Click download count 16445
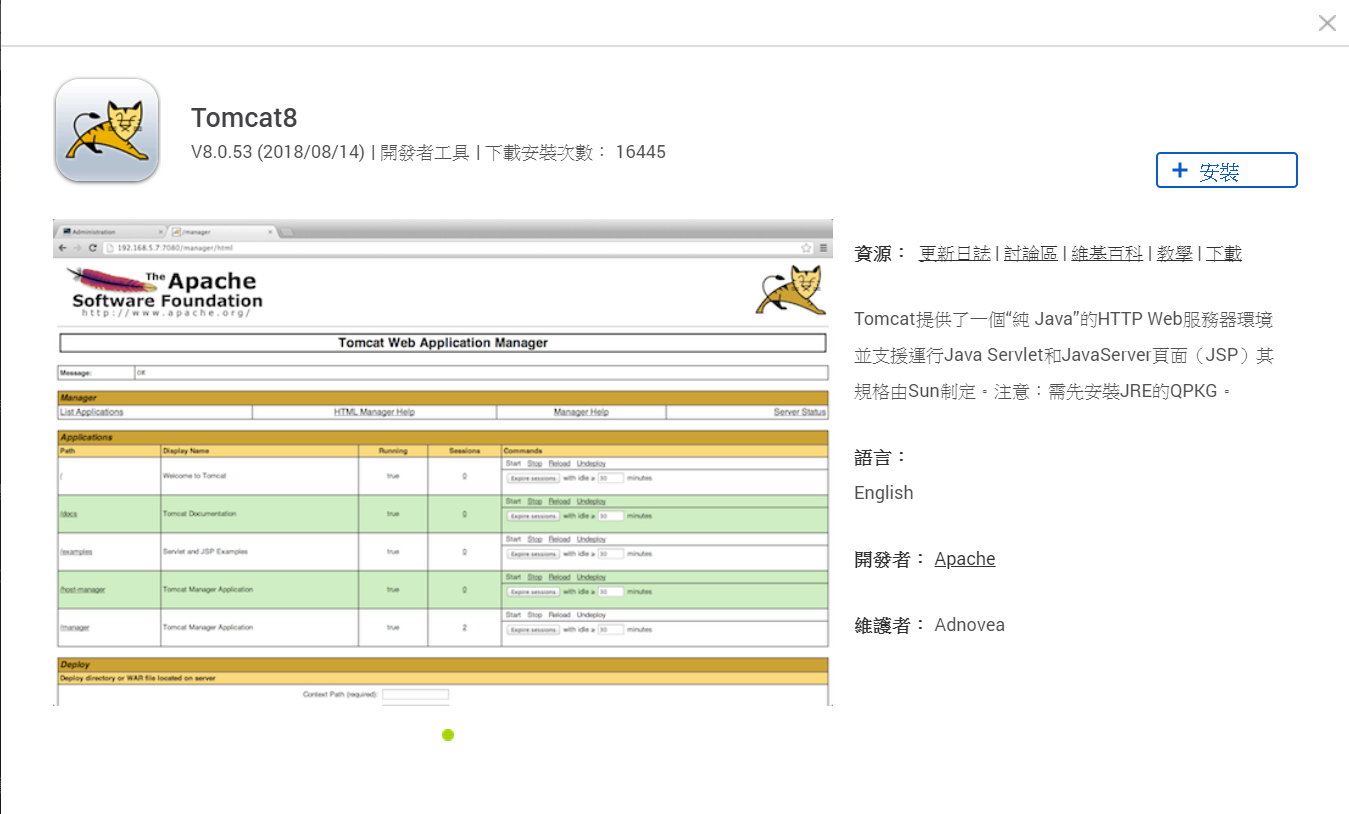Image resolution: width=1349 pixels, height=814 pixels. point(641,153)
